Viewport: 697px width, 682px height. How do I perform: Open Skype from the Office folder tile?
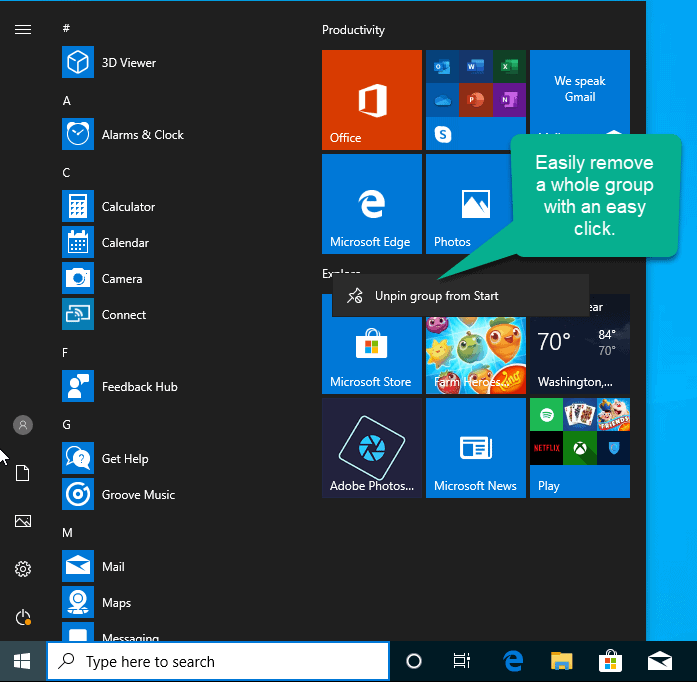[x=443, y=133]
